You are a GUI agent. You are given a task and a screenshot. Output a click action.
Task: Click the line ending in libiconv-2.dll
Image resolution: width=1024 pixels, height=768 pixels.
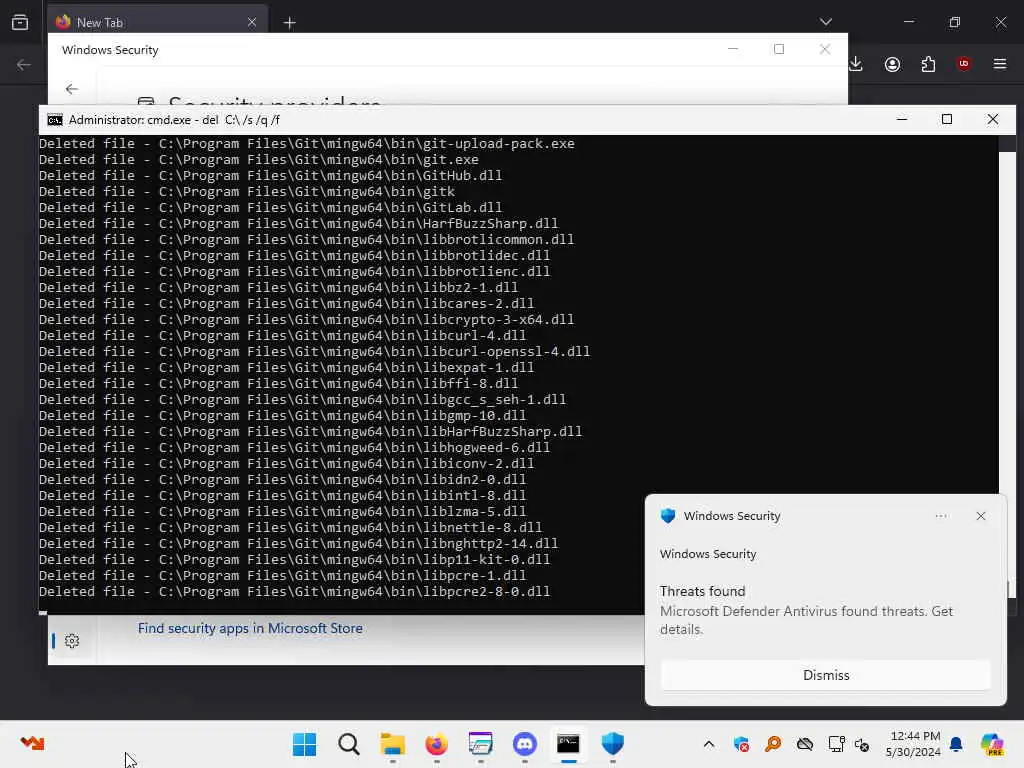tap(287, 464)
